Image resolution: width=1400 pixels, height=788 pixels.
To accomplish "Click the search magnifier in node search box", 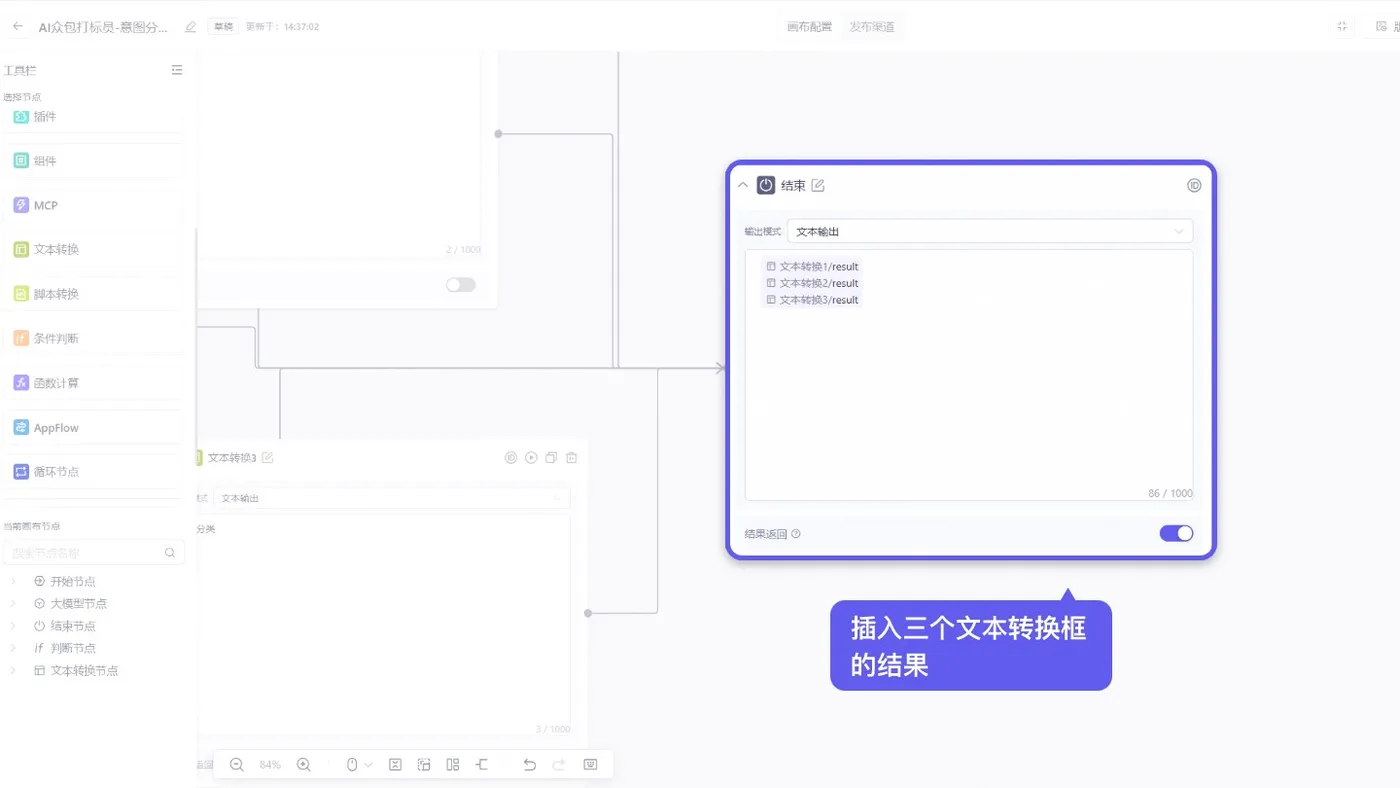I will [170, 553].
